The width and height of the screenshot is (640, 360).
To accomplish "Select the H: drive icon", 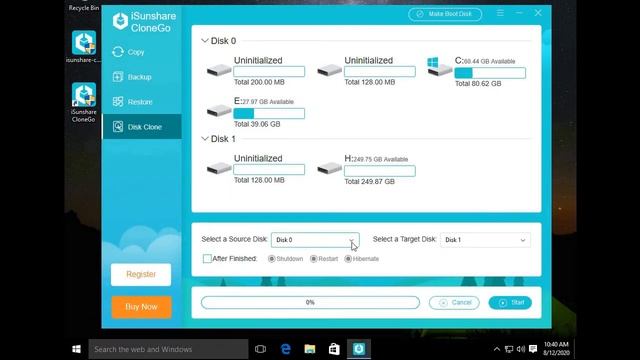I will [329, 168].
